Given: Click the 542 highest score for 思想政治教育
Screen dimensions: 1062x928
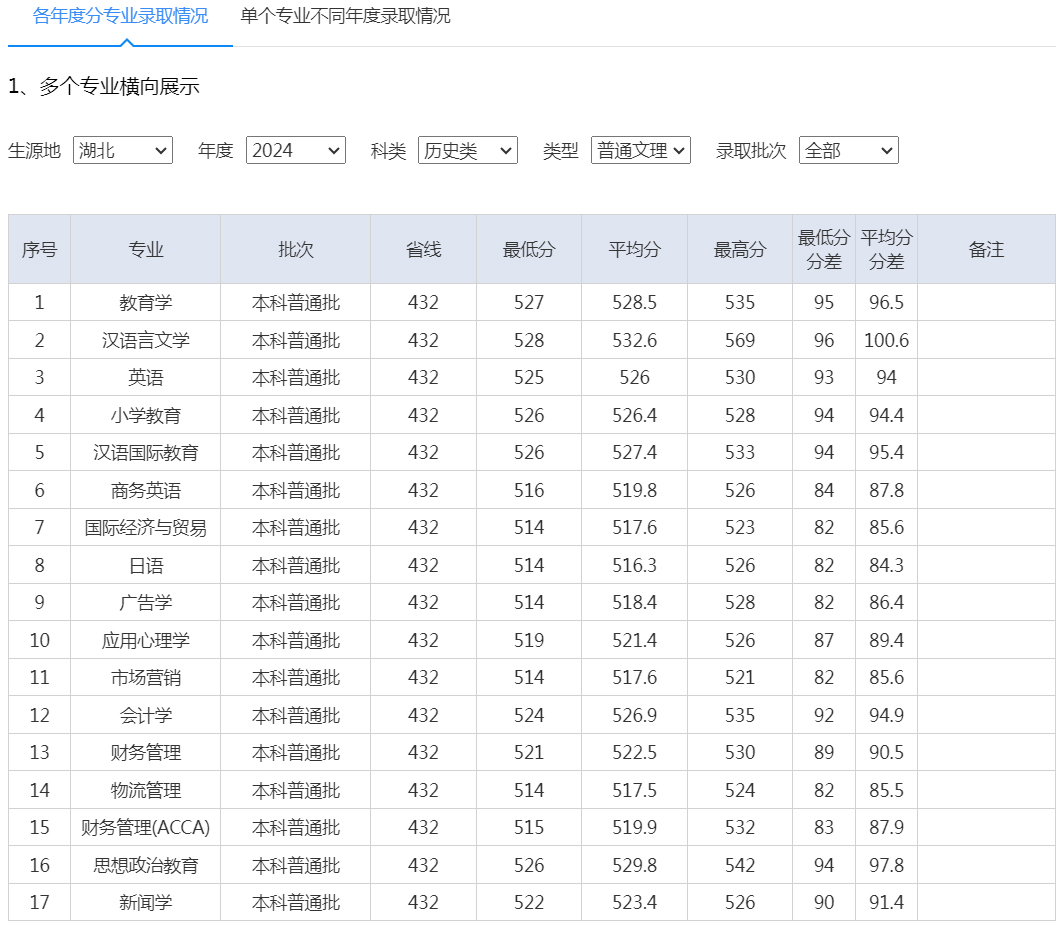Looking at the screenshot, I should 740,865.
